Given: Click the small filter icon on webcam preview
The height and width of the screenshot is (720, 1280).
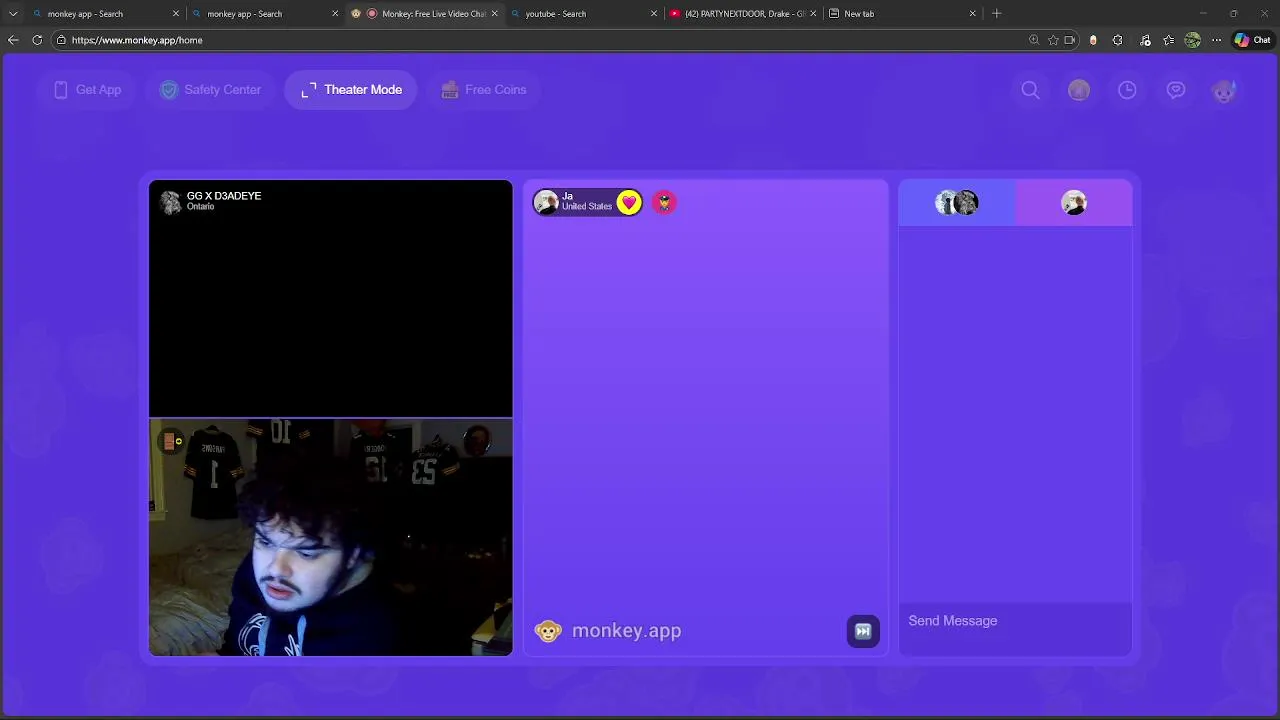Looking at the screenshot, I should click(x=172, y=441).
